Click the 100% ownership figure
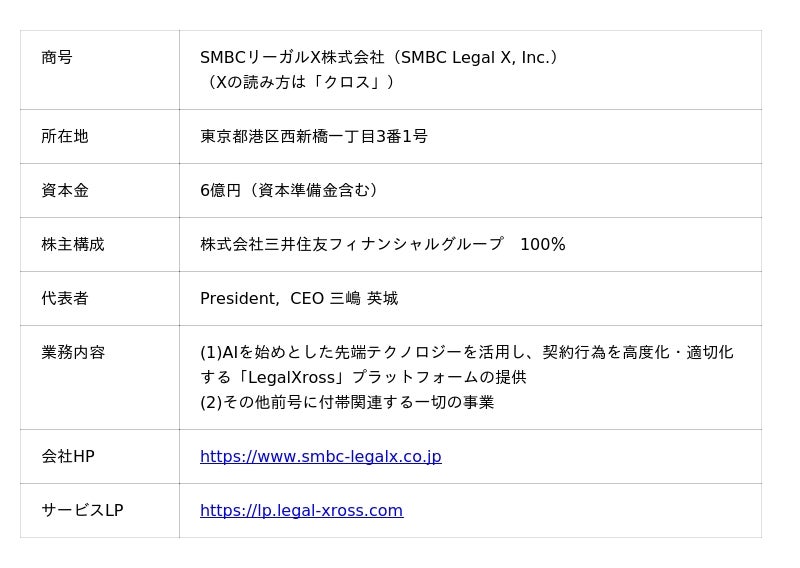This screenshot has width=800, height=568. pos(543,245)
